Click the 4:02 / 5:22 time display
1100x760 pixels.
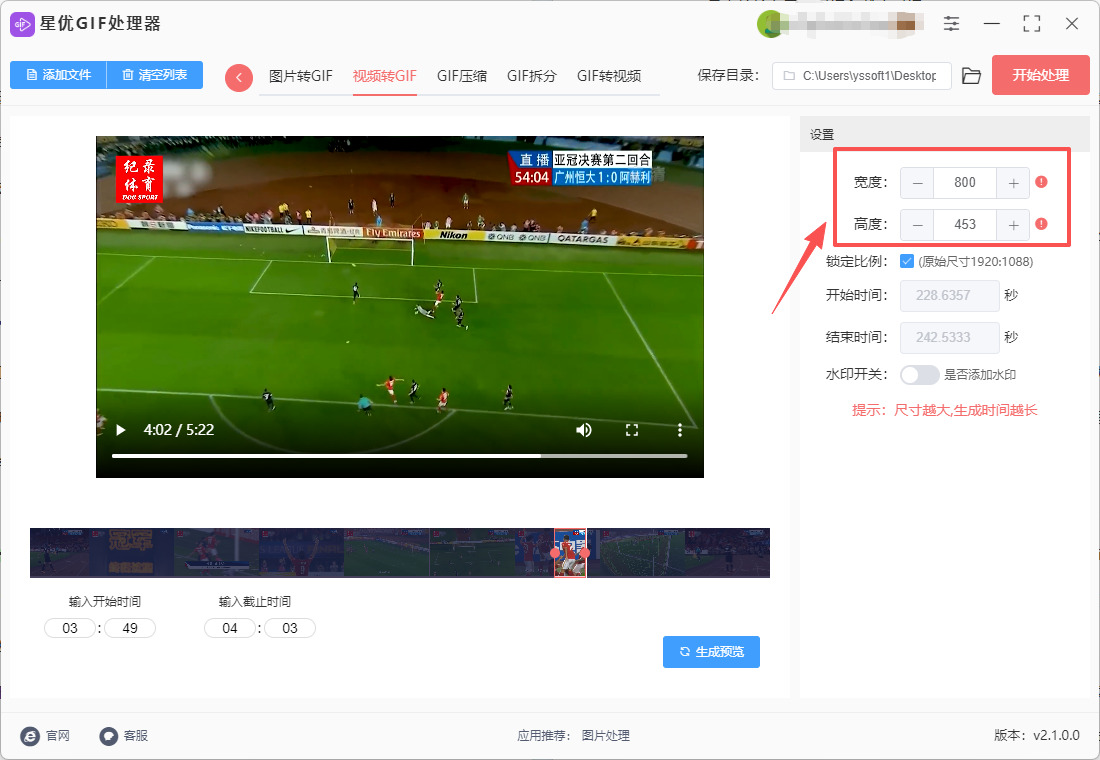[x=179, y=430]
